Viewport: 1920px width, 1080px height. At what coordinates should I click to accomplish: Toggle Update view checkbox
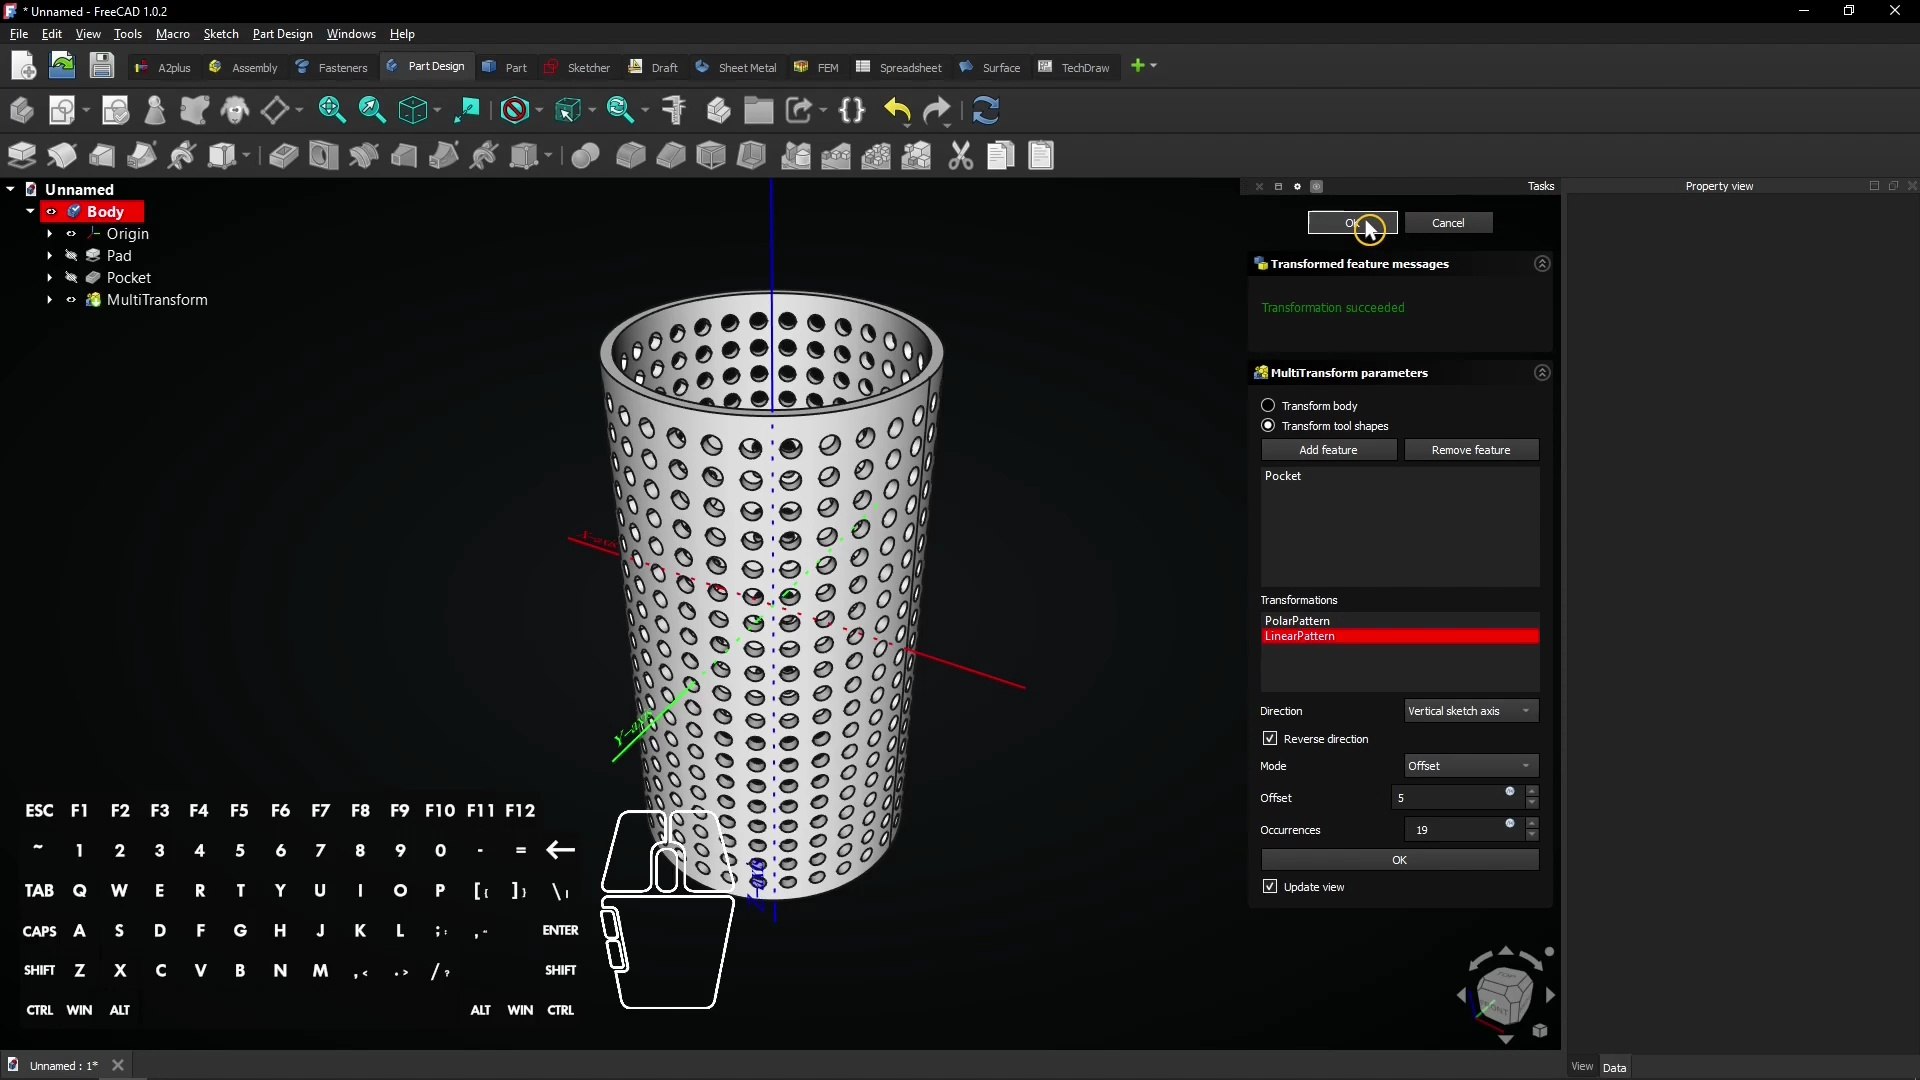tap(1270, 887)
